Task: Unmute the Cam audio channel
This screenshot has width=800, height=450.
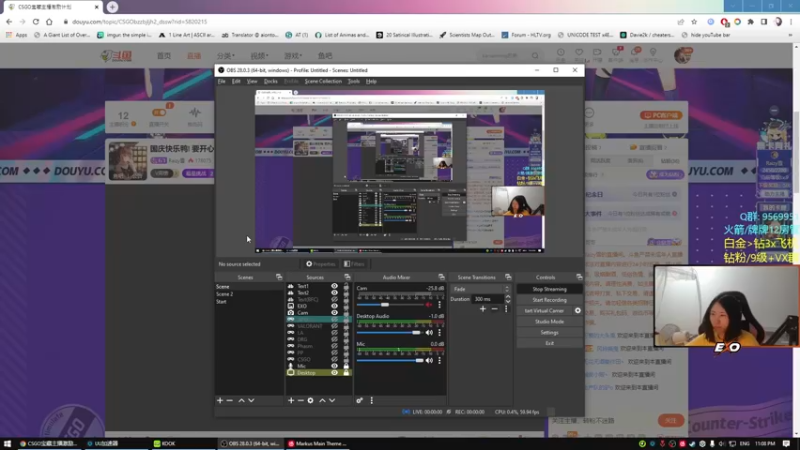Action: (429, 305)
